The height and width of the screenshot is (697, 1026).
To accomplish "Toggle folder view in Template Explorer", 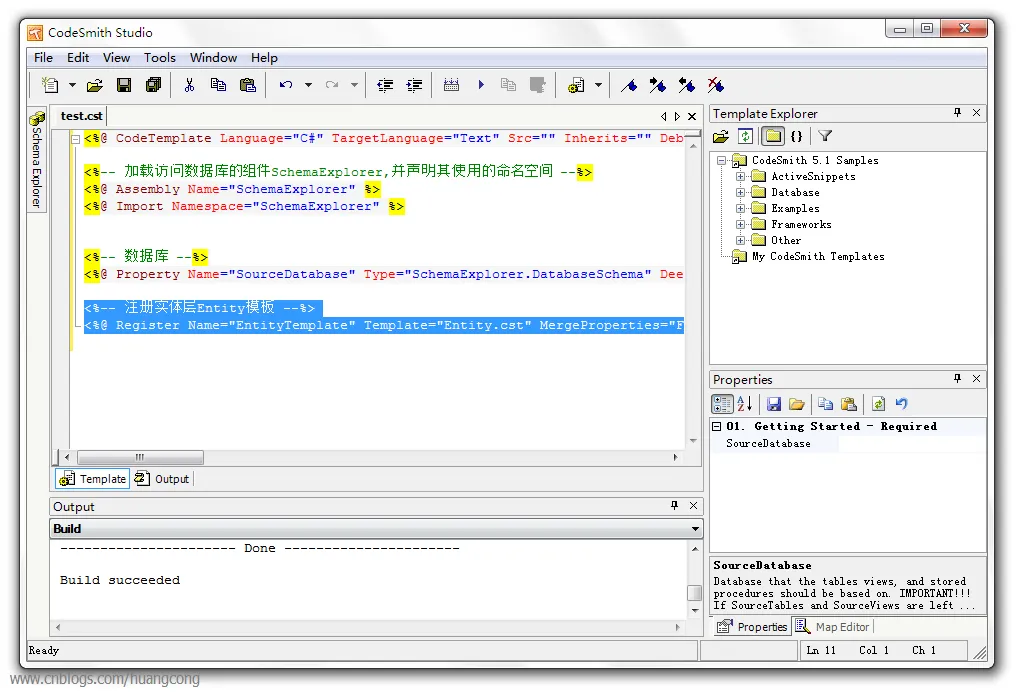I will click(772, 136).
